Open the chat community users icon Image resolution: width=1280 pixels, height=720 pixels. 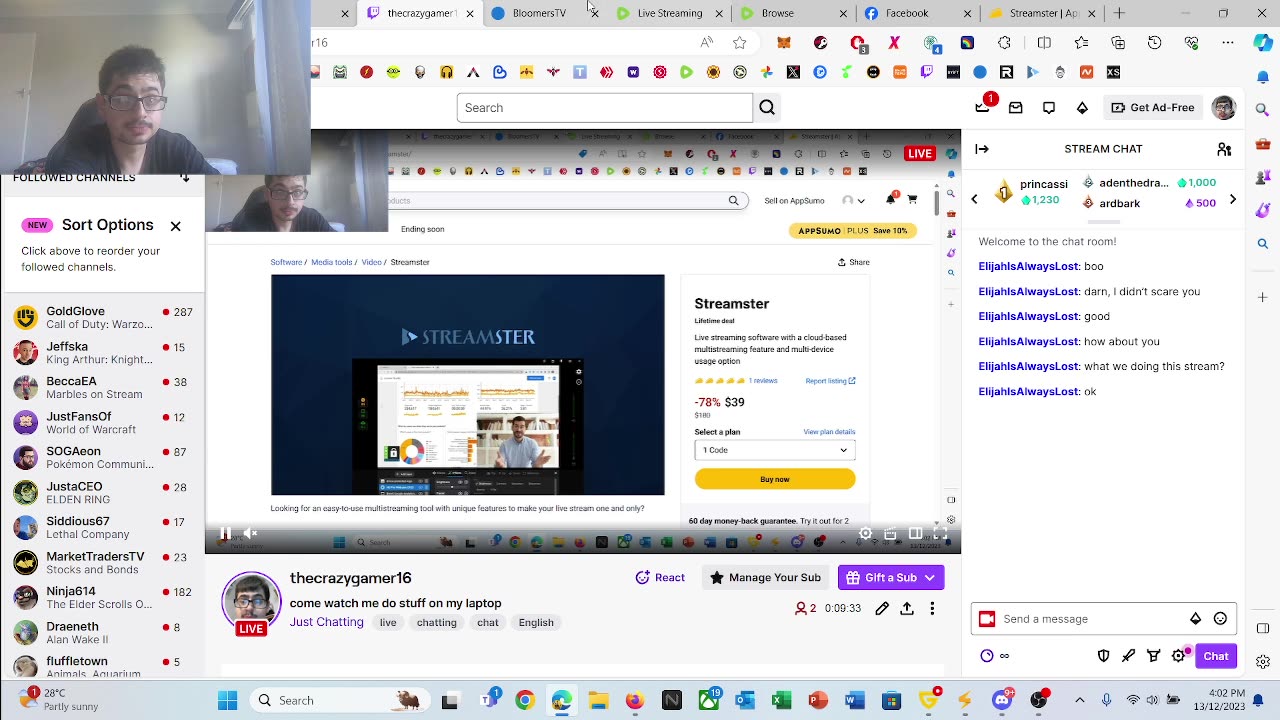1224,149
